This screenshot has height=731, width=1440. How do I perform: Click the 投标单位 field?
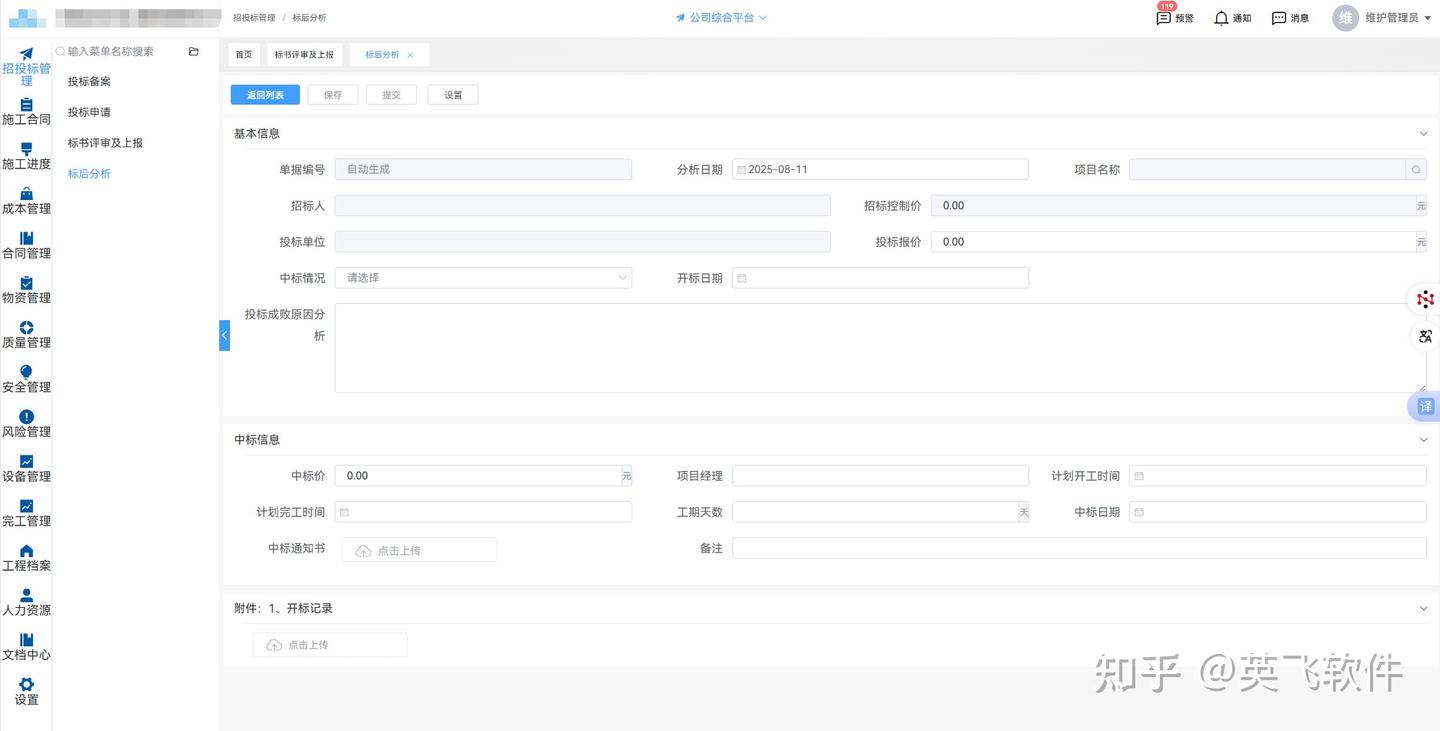pos(582,242)
